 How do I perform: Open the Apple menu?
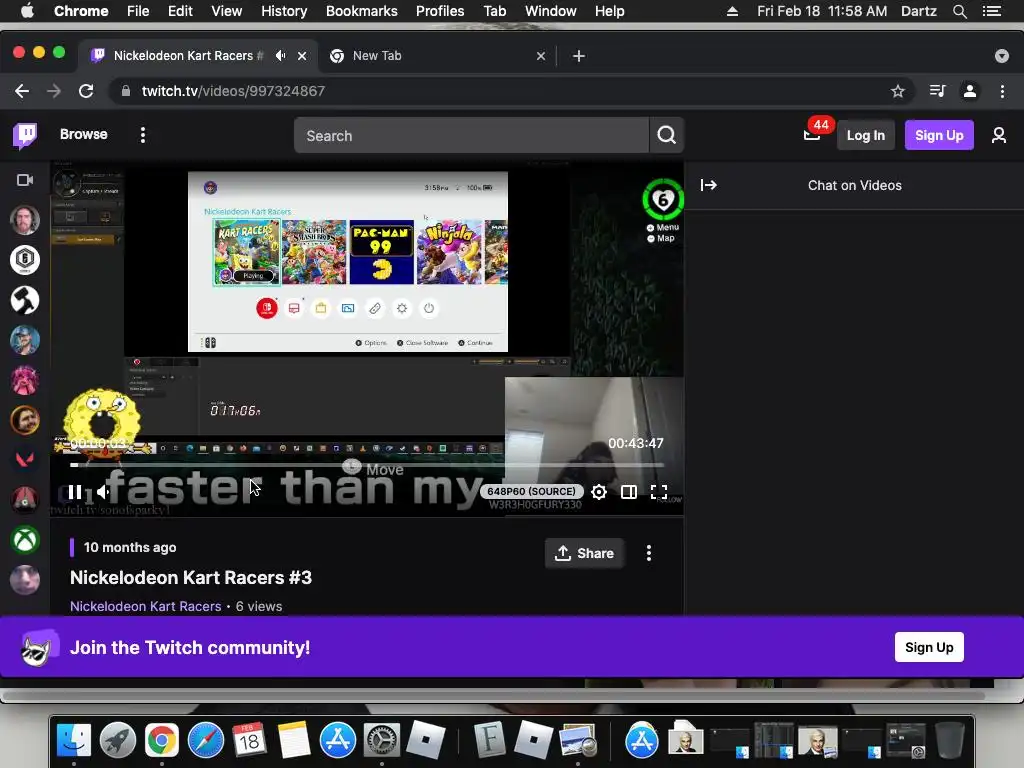click(27, 11)
